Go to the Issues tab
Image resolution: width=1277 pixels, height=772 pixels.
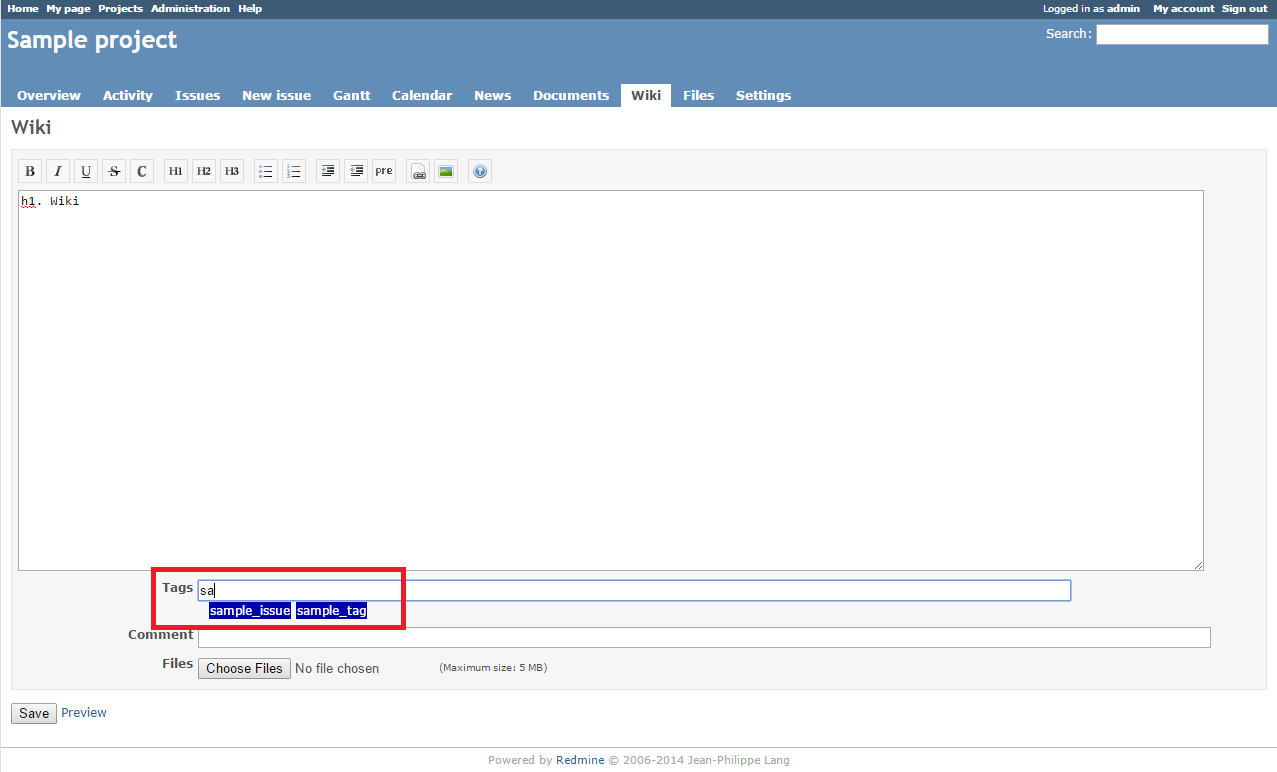point(197,96)
